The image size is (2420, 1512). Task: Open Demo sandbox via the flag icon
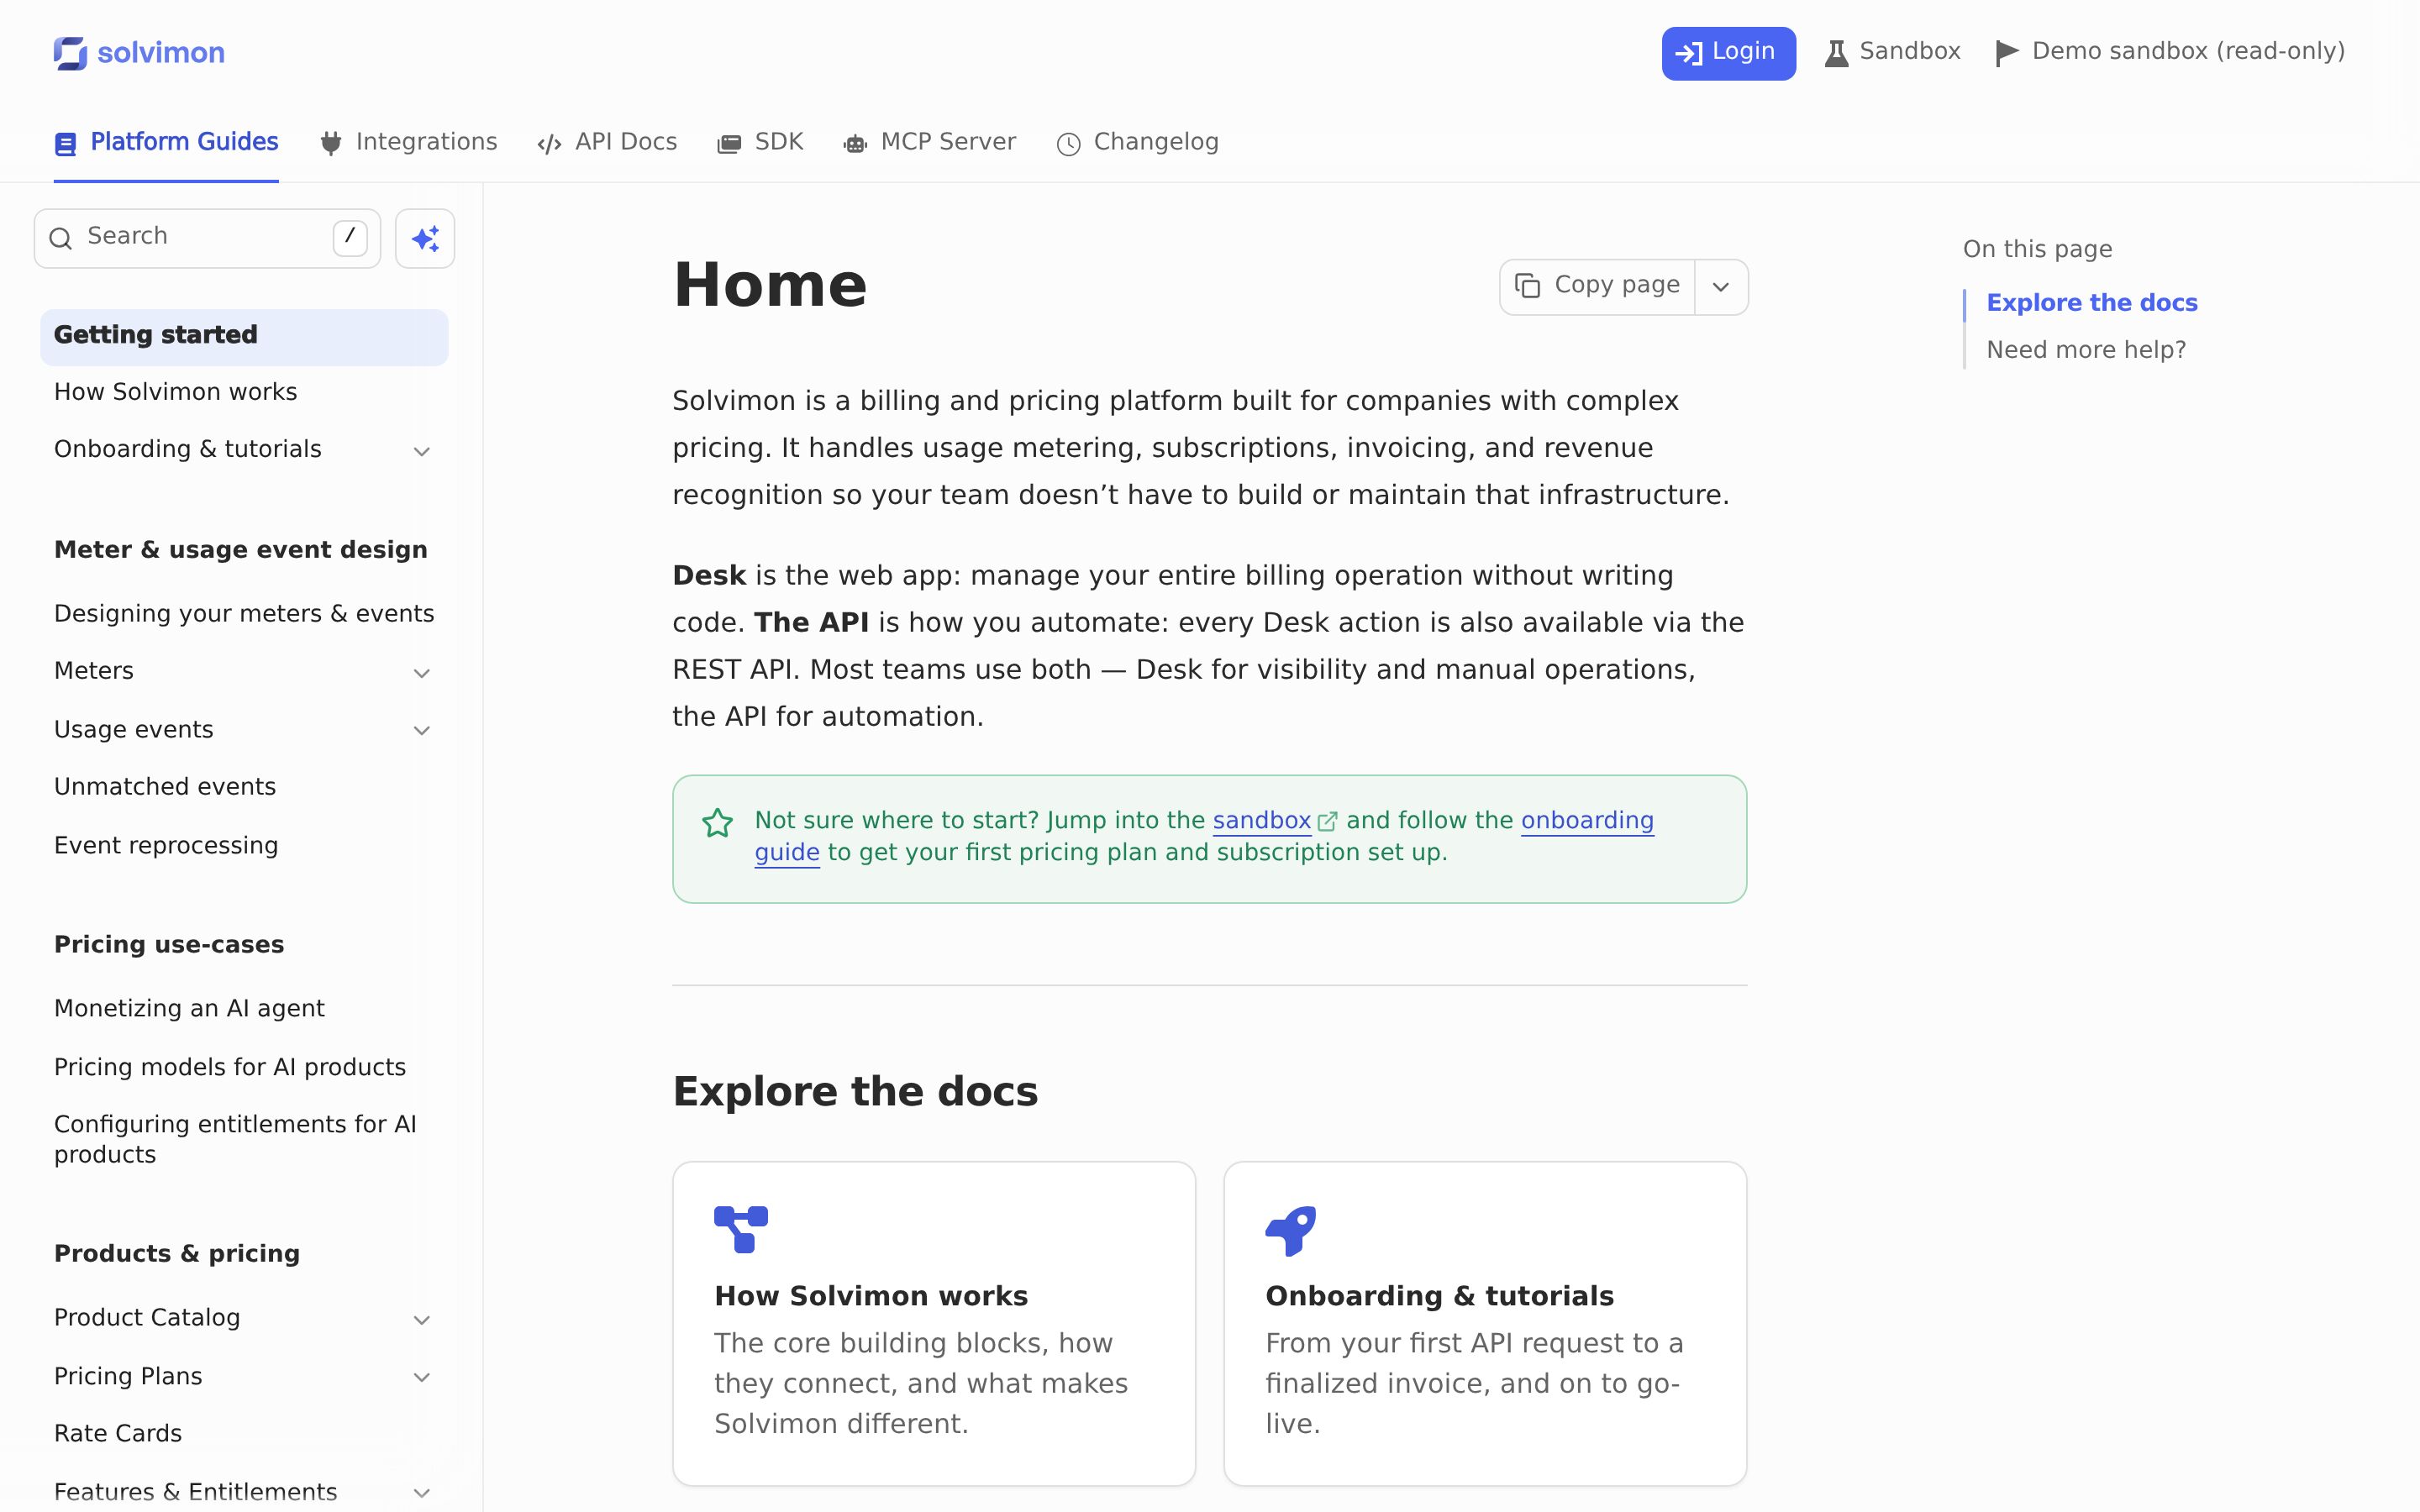click(x=2007, y=53)
